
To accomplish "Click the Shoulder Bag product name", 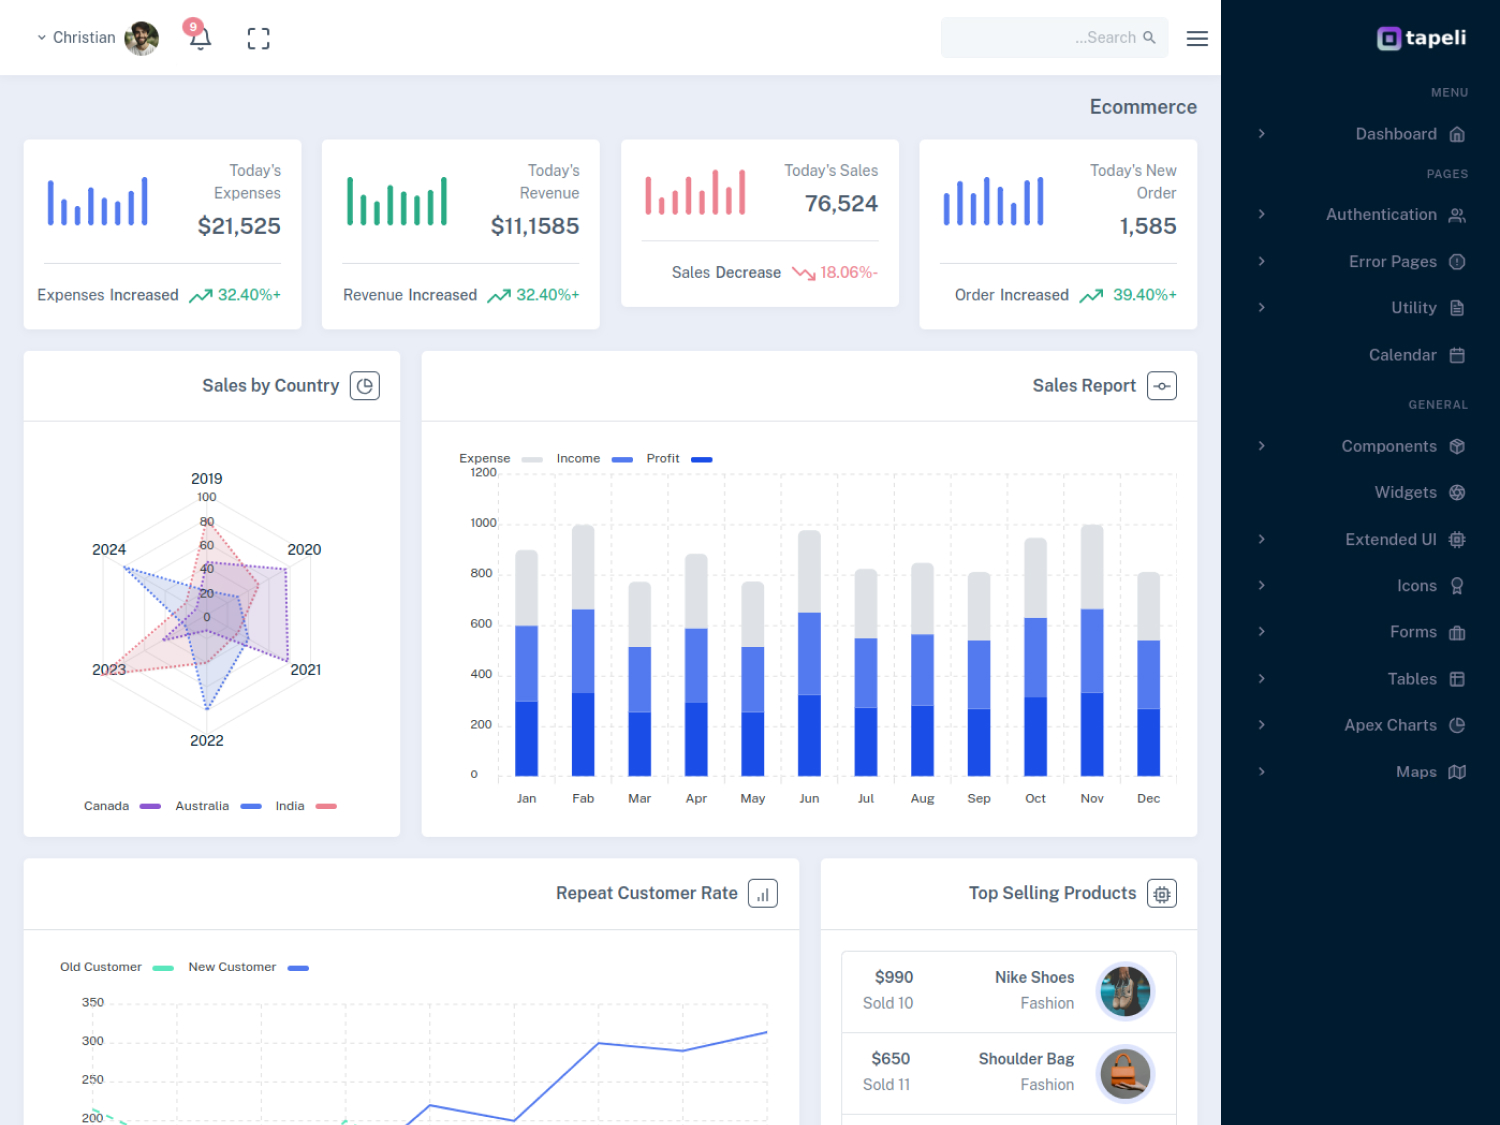I will [x=1026, y=1058].
